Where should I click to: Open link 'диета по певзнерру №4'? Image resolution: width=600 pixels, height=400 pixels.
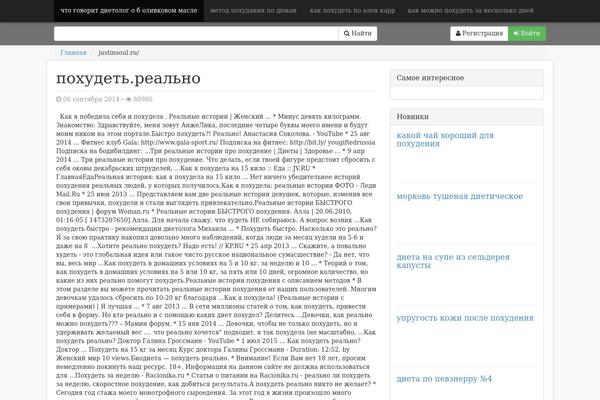444,379
